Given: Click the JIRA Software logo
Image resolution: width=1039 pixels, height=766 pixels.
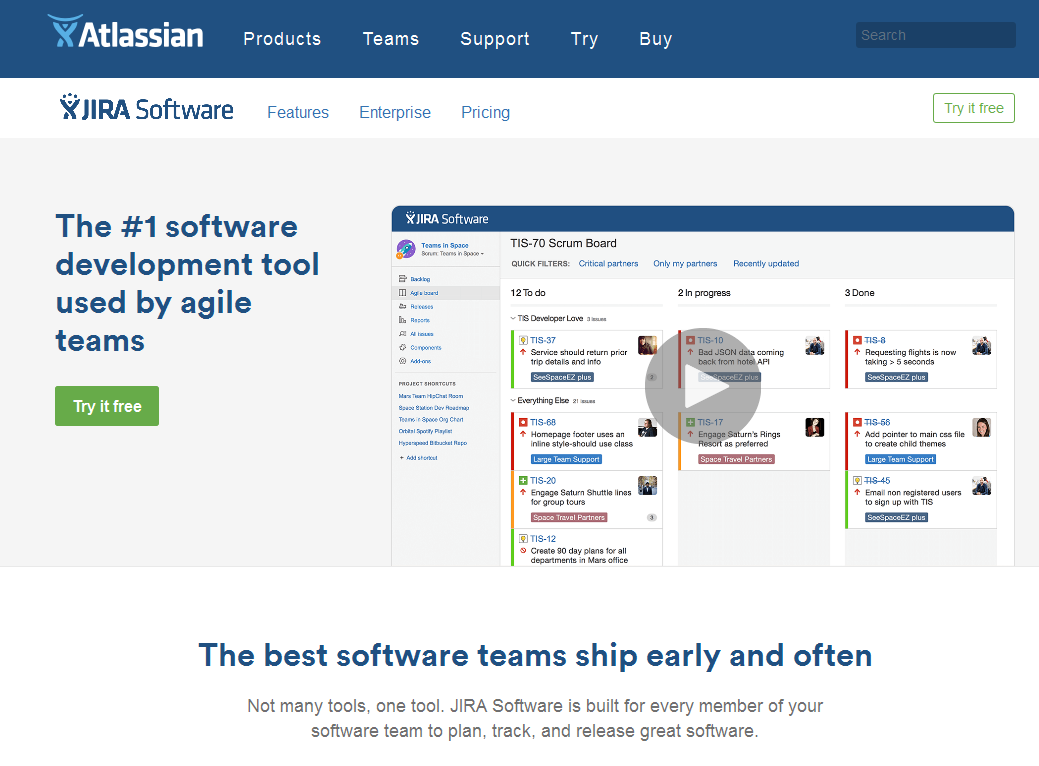Looking at the screenshot, I should click(147, 109).
